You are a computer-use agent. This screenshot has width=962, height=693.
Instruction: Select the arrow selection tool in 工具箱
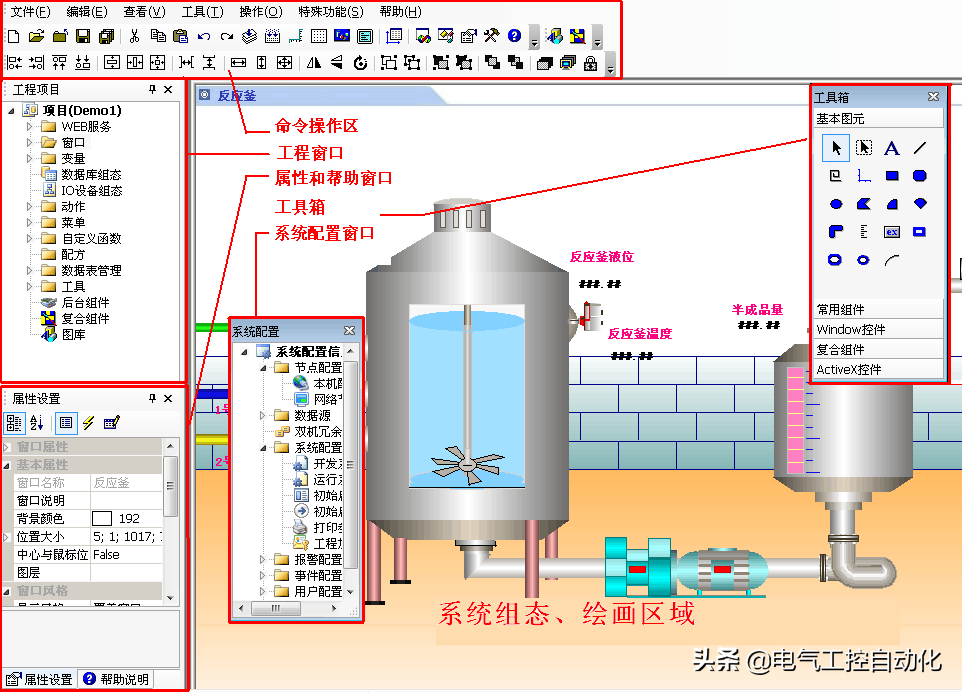click(x=837, y=148)
